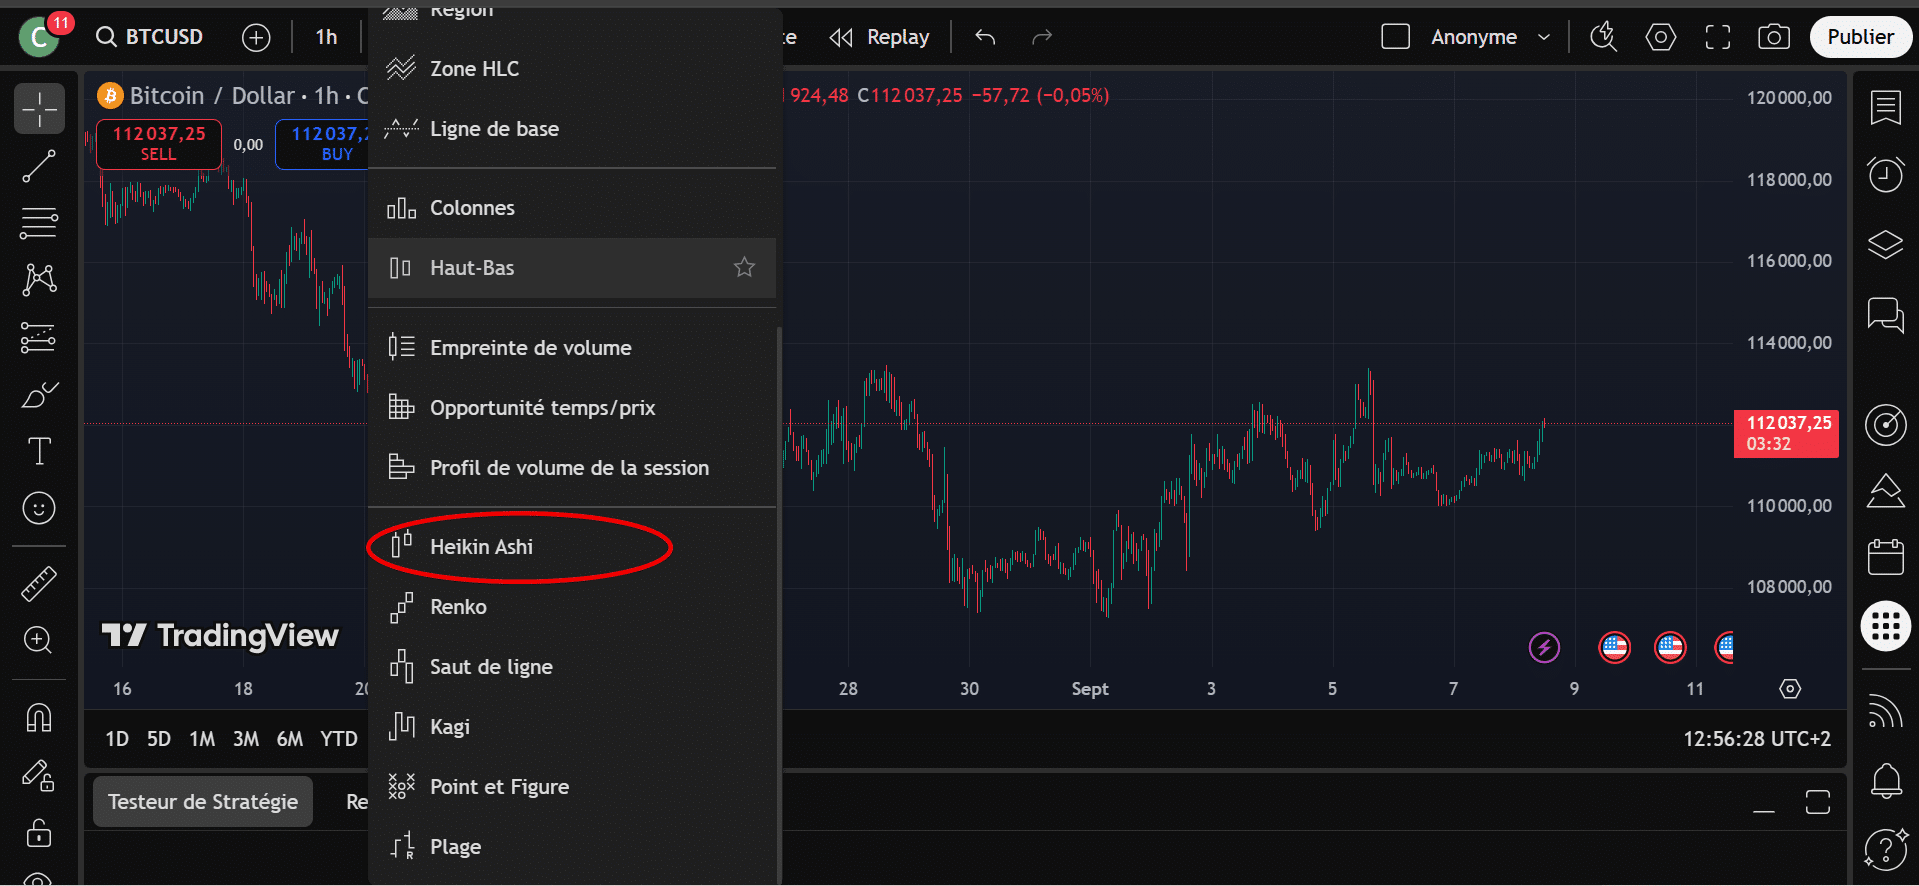Open the emoji icons tool
Image resolution: width=1919 pixels, height=886 pixels.
point(39,508)
